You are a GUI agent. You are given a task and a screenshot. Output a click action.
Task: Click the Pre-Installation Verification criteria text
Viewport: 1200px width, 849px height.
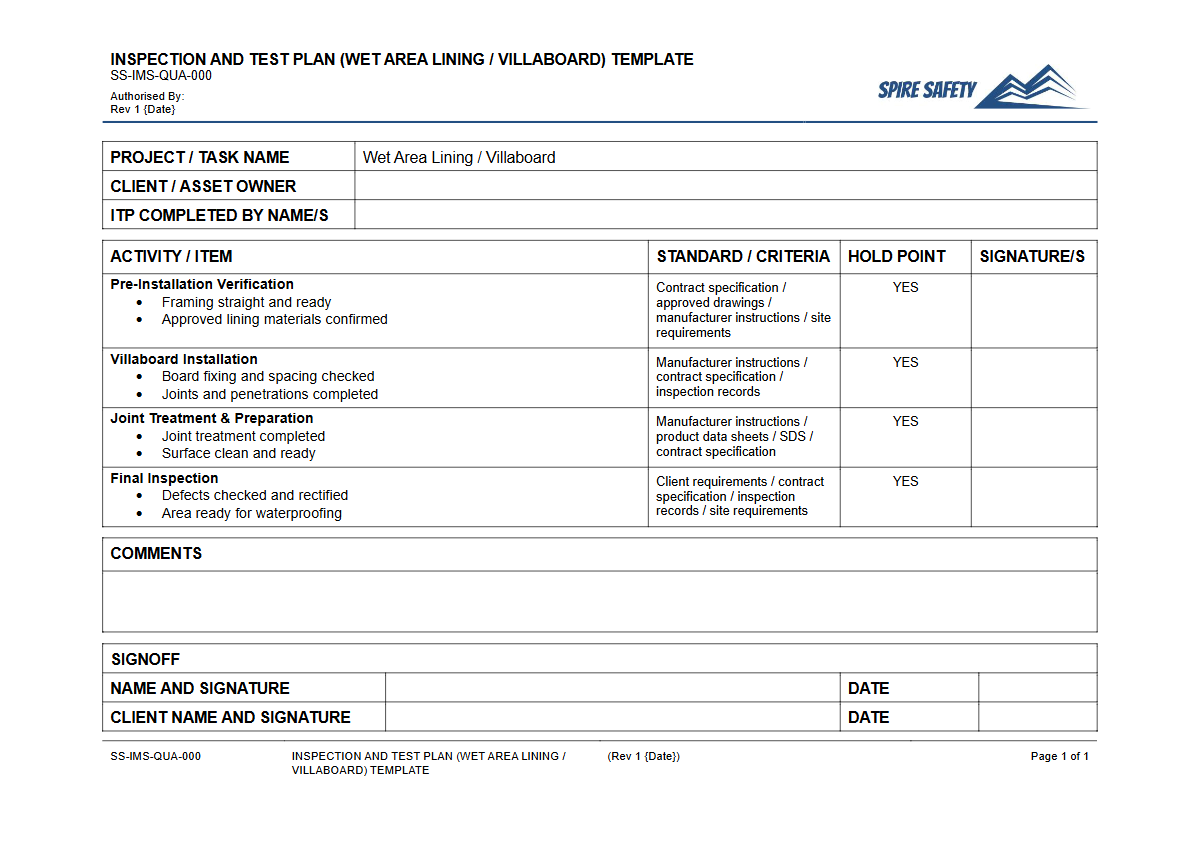point(743,310)
